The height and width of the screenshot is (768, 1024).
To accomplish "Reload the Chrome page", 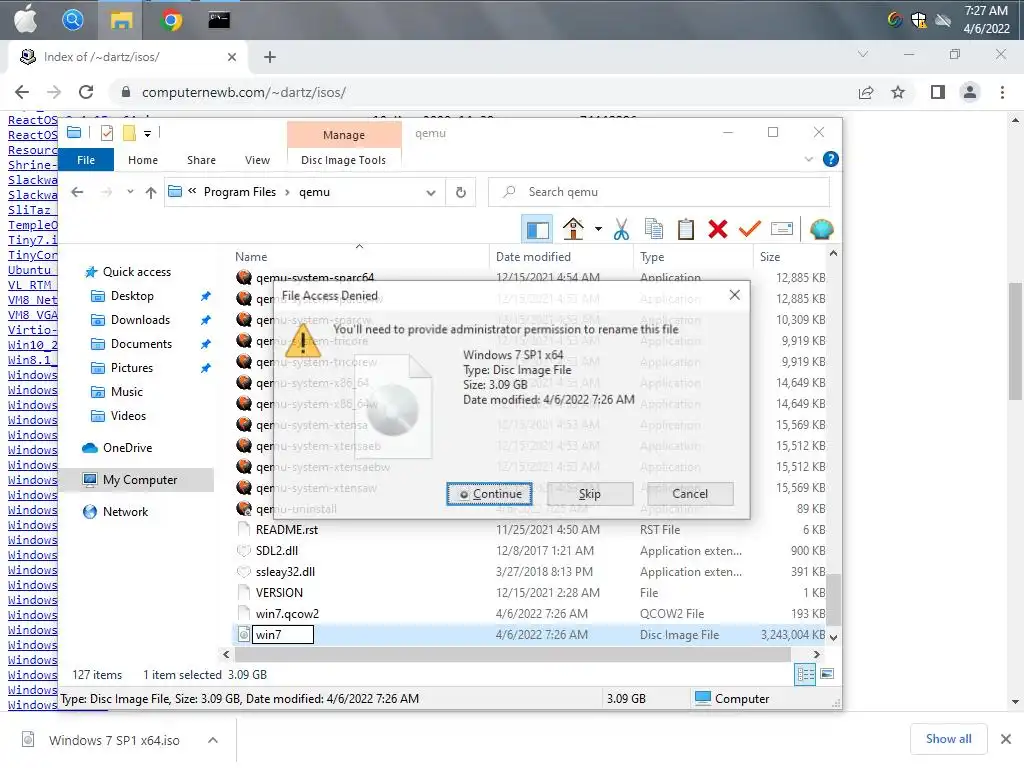I will [x=86, y=92].
